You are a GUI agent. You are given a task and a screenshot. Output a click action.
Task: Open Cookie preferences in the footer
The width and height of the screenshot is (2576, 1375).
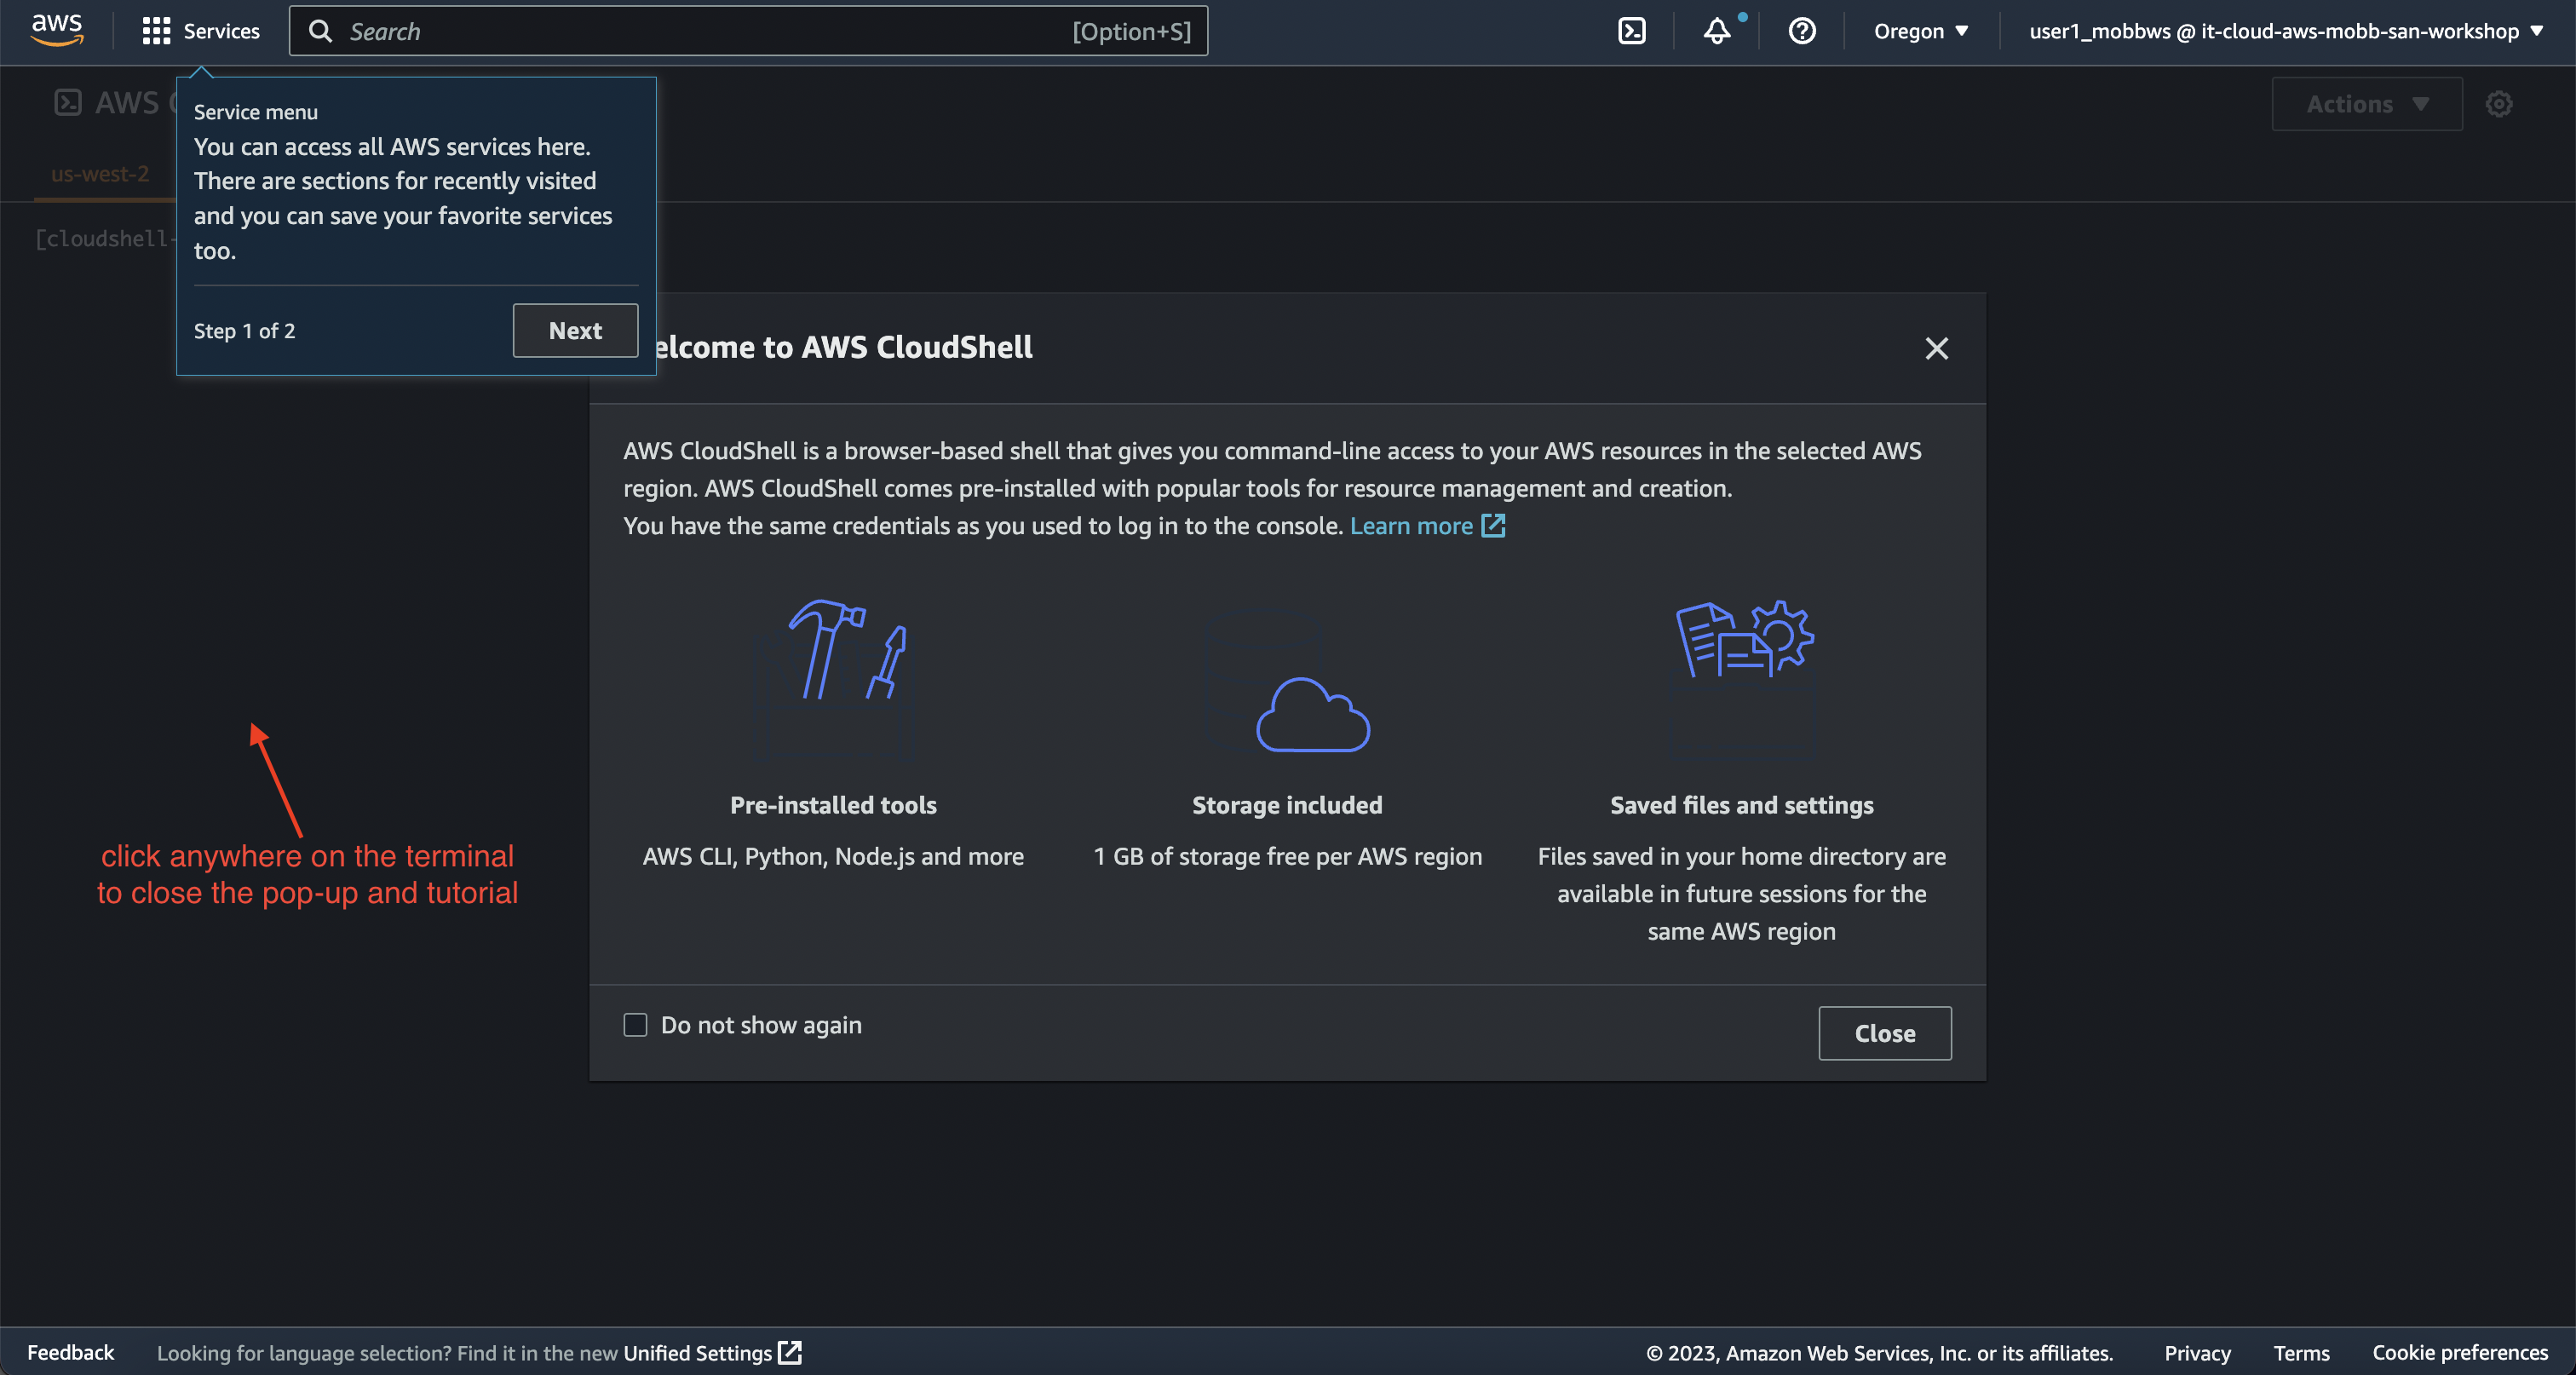point(2460,1352)
